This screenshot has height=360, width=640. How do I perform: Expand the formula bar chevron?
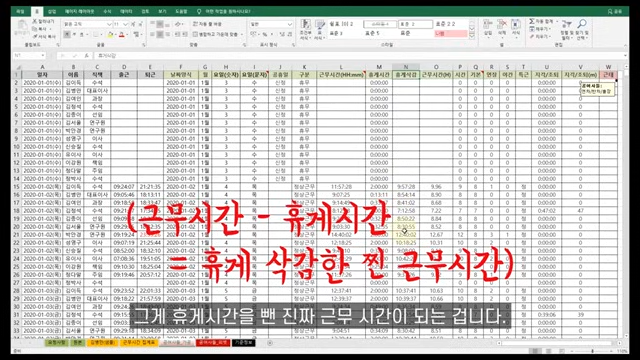pos(625,56)
